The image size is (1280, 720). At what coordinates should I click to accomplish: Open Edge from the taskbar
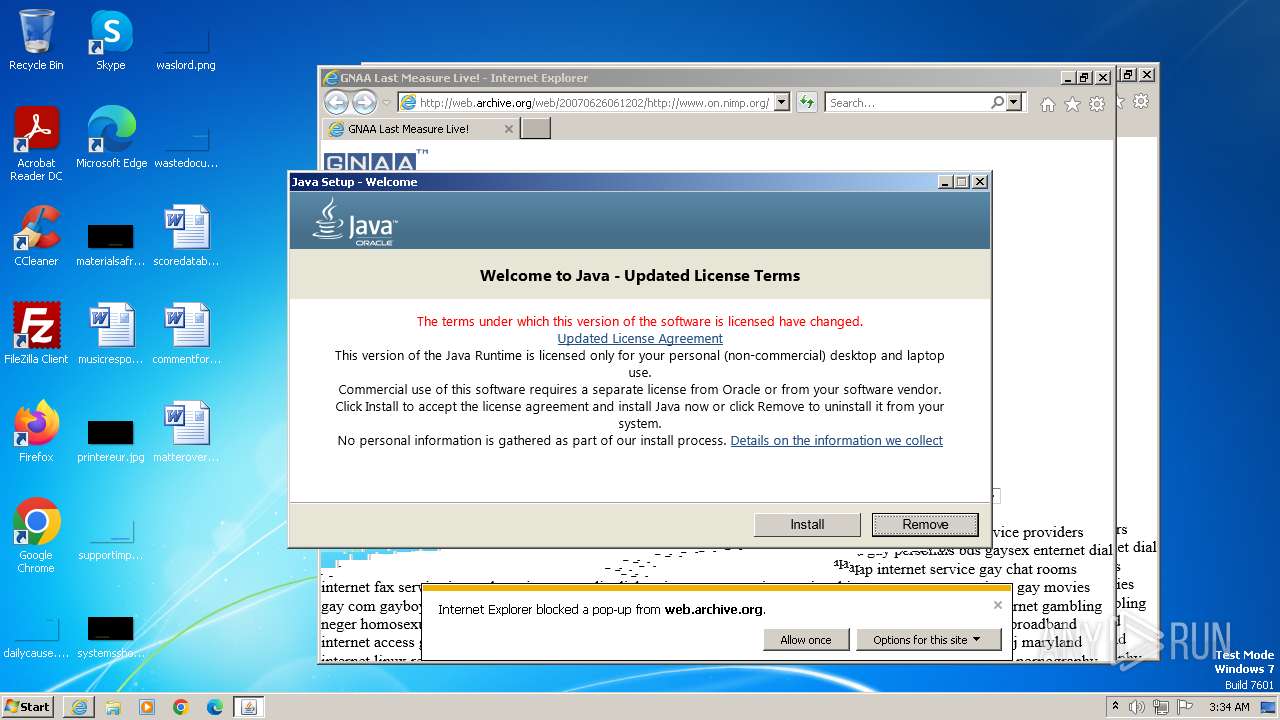(x=215, y=707)
